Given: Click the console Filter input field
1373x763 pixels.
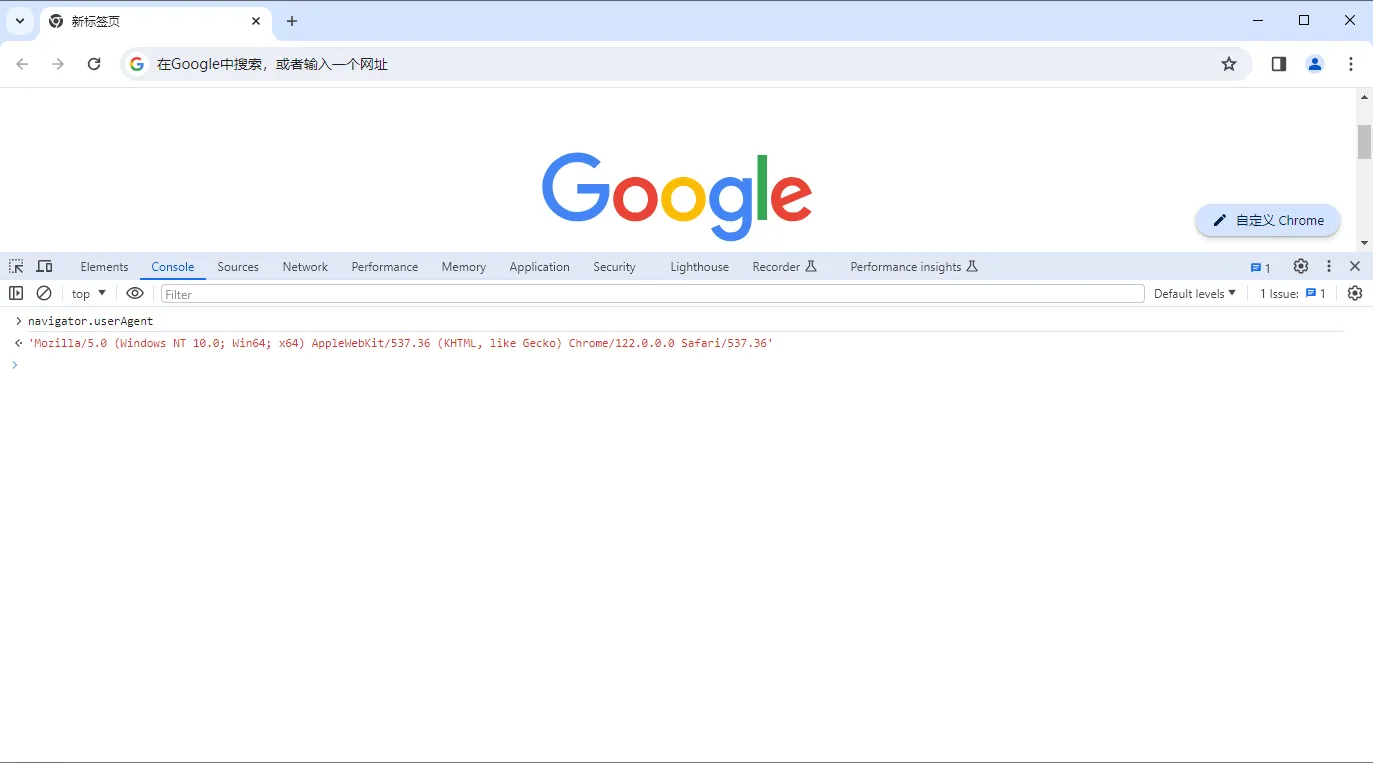Looking at the screenshot, I should pos(652,294).
